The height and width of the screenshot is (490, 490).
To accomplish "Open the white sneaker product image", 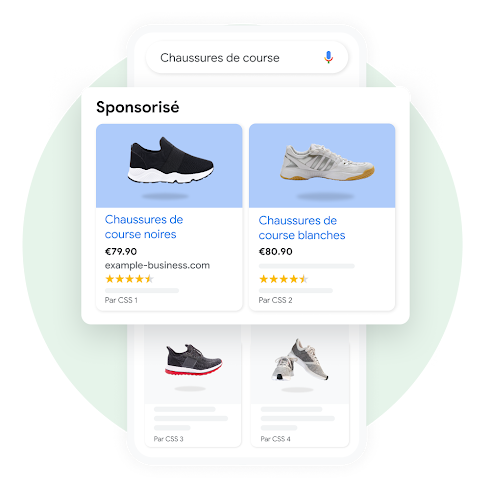I will [322, 166].
